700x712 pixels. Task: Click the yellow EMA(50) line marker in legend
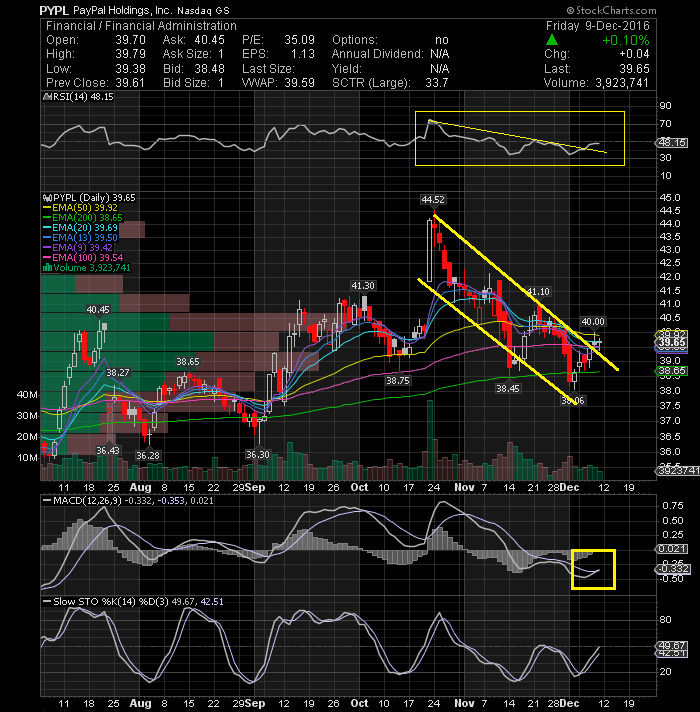coord(47,208)
